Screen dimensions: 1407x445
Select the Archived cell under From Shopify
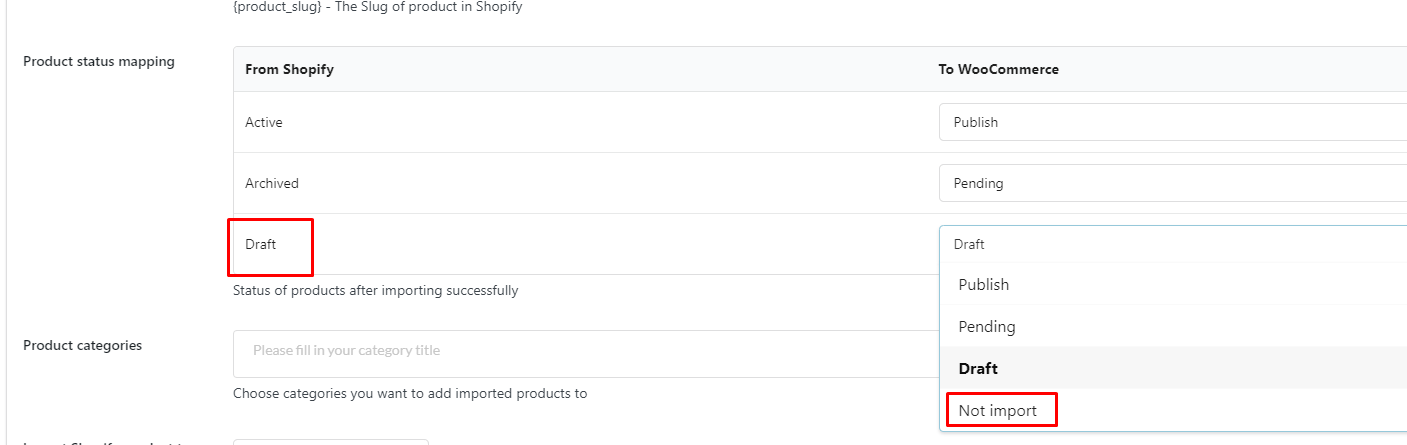tap(272, 183)
